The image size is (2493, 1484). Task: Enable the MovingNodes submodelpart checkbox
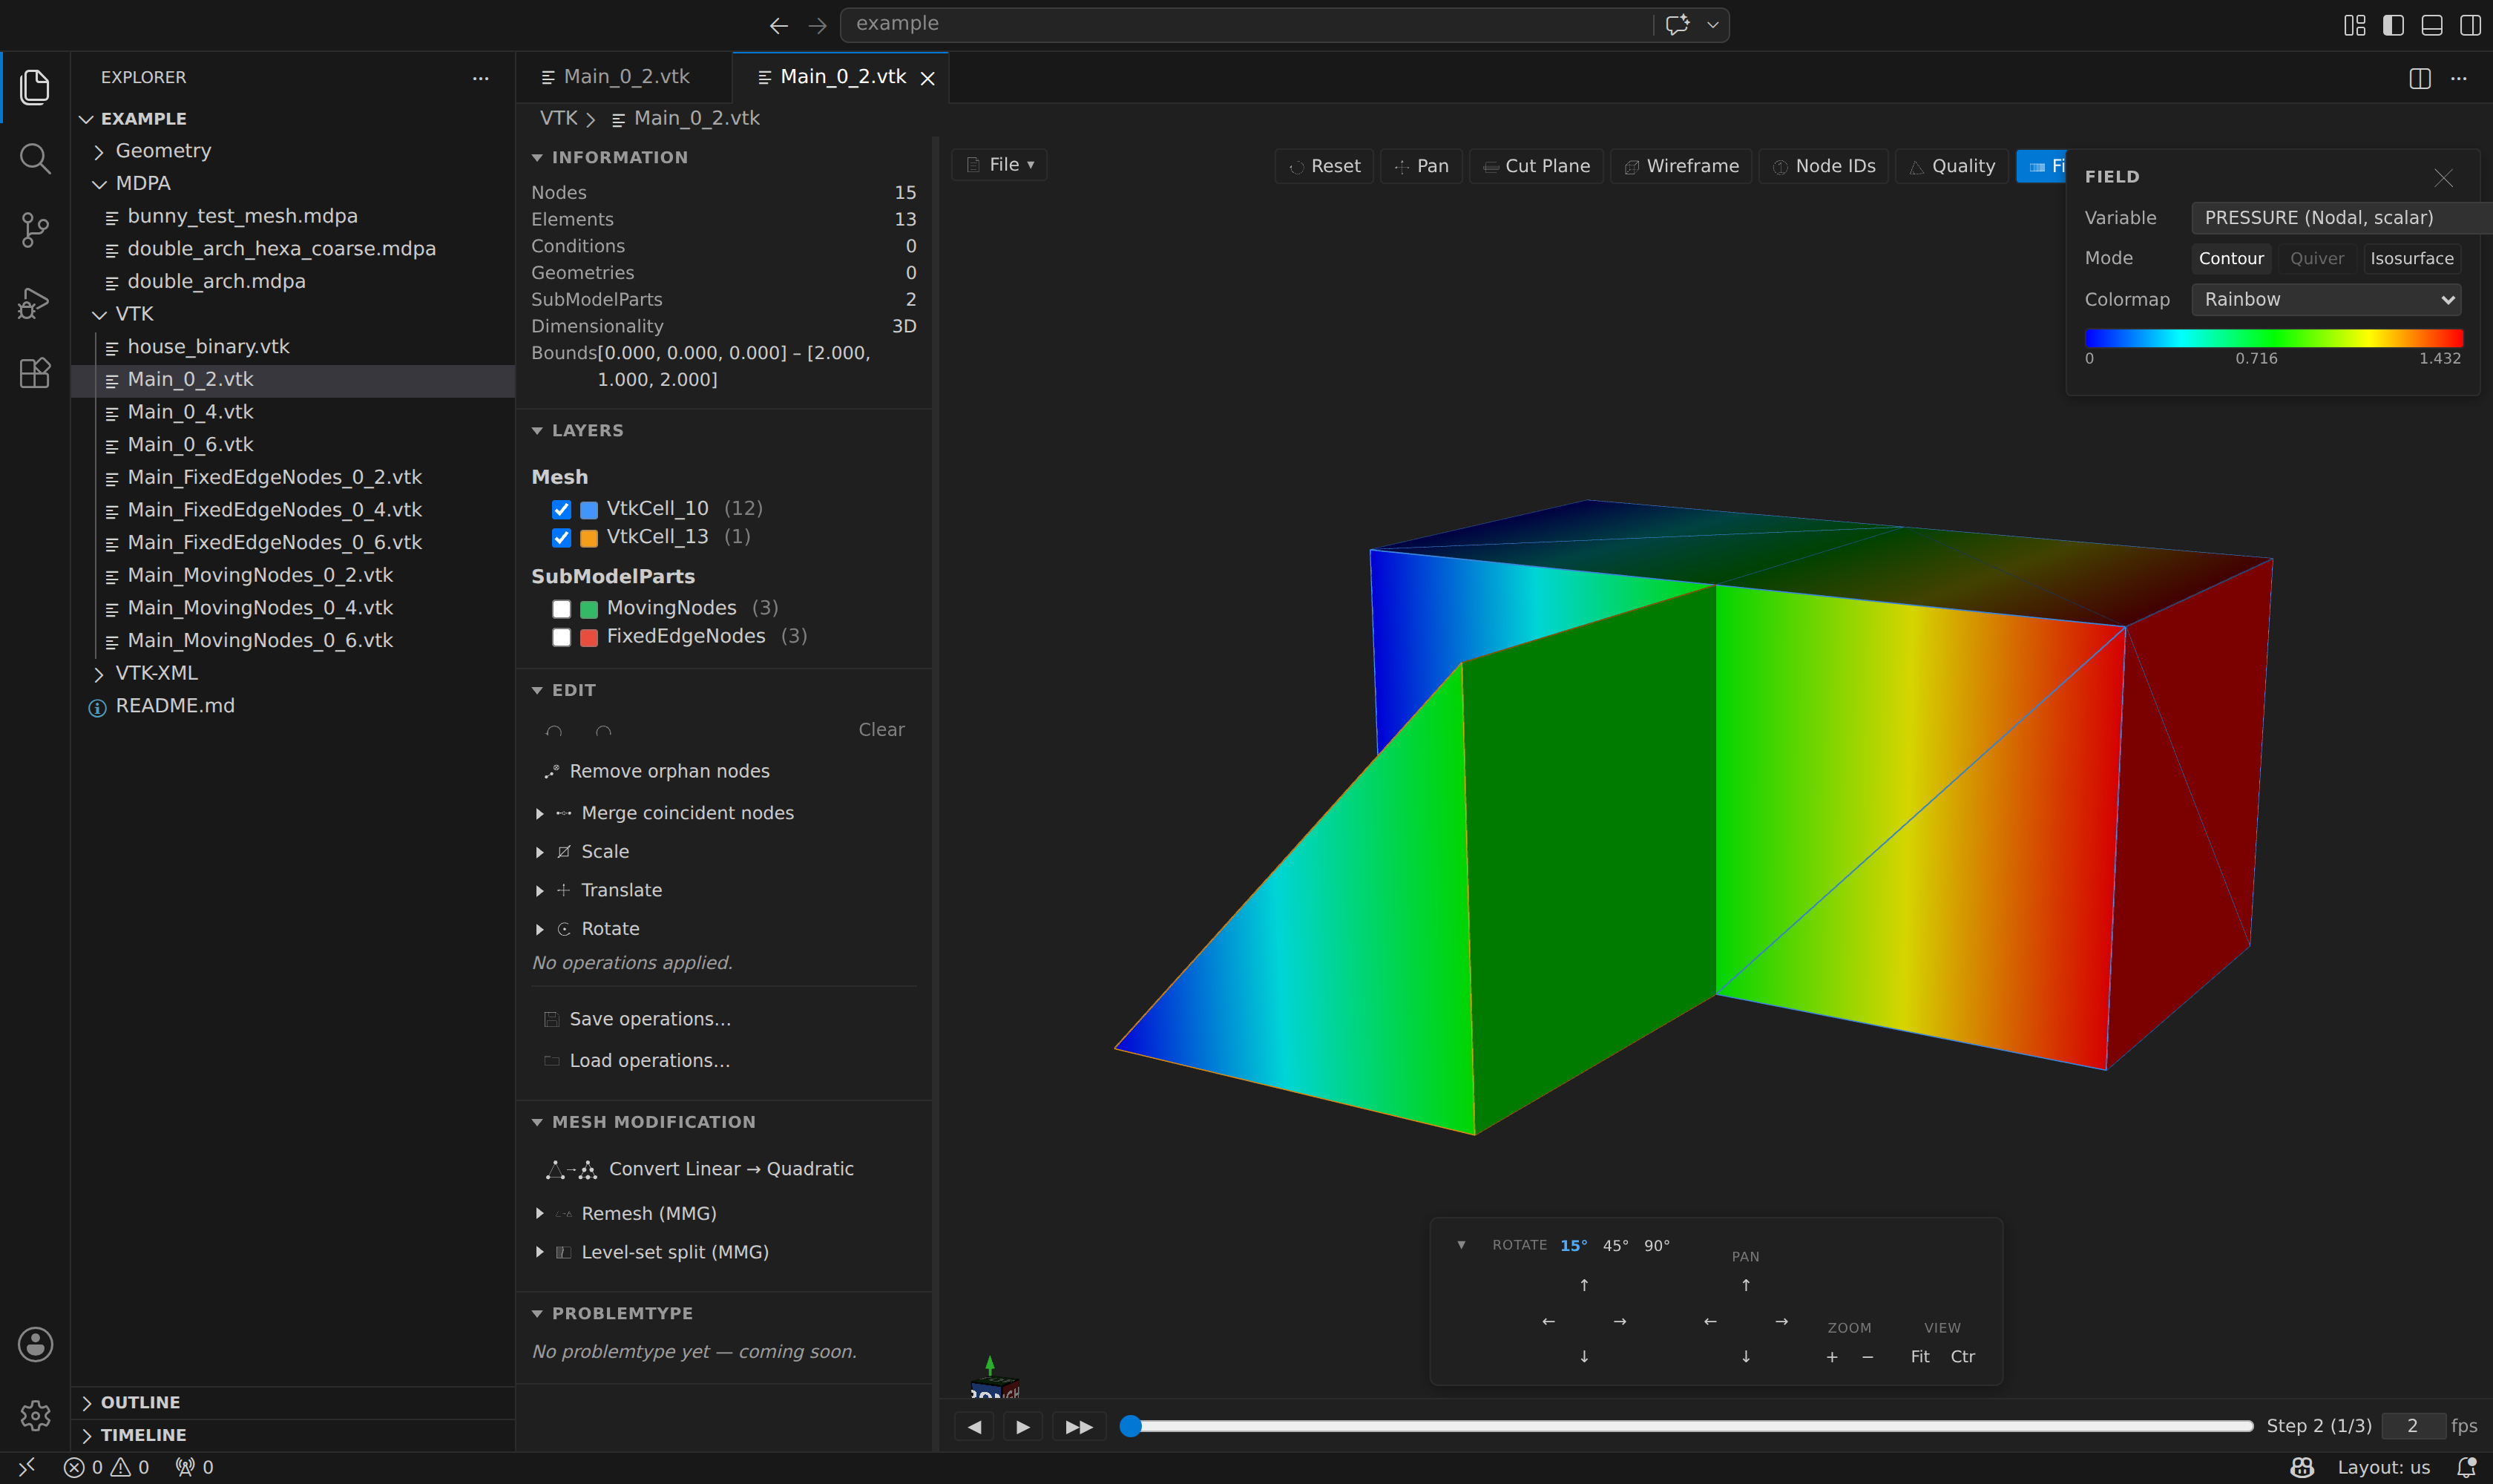click(562, 609)
